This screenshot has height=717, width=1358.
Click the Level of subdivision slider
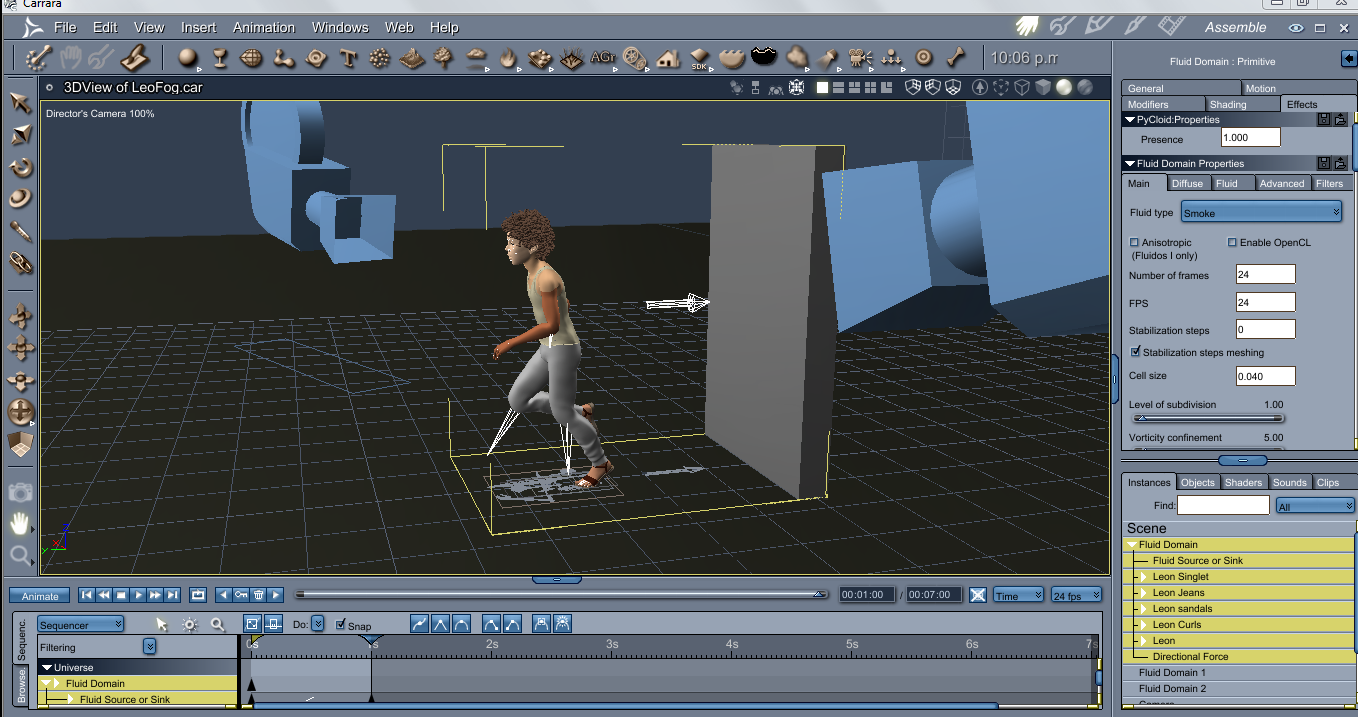tap(1206, 418)
